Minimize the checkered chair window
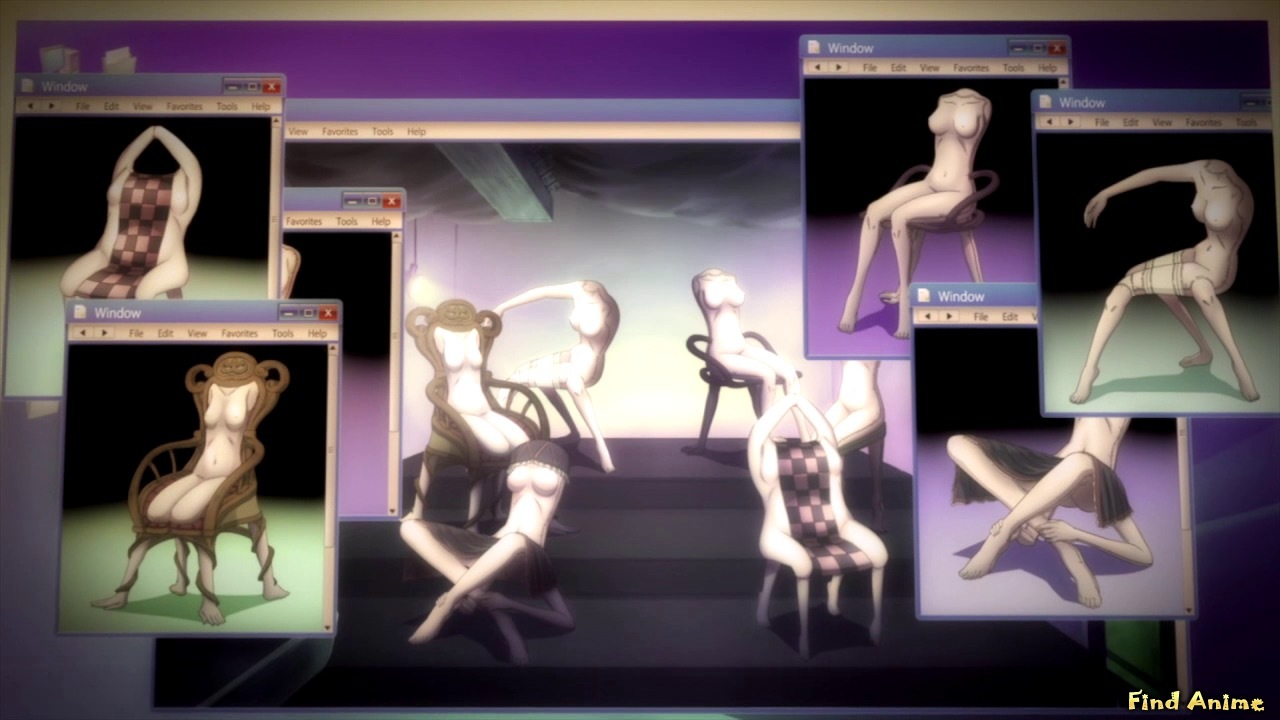Viewport: 1280px width, 720px height. pyautogui.click(x=233, y=87)
